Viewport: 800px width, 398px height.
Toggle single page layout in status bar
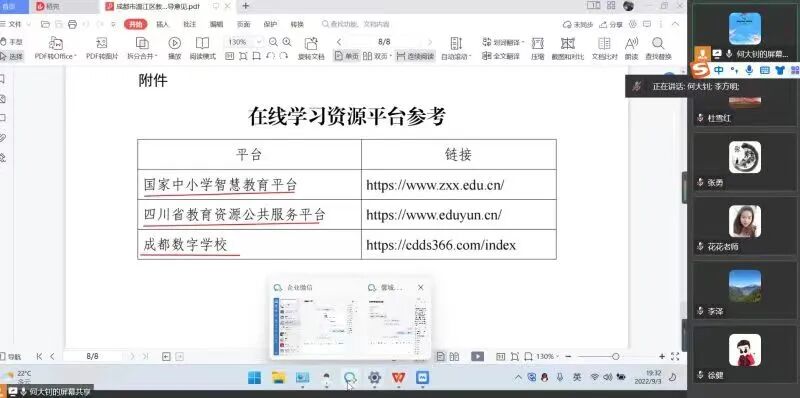[x=440, y=356]
